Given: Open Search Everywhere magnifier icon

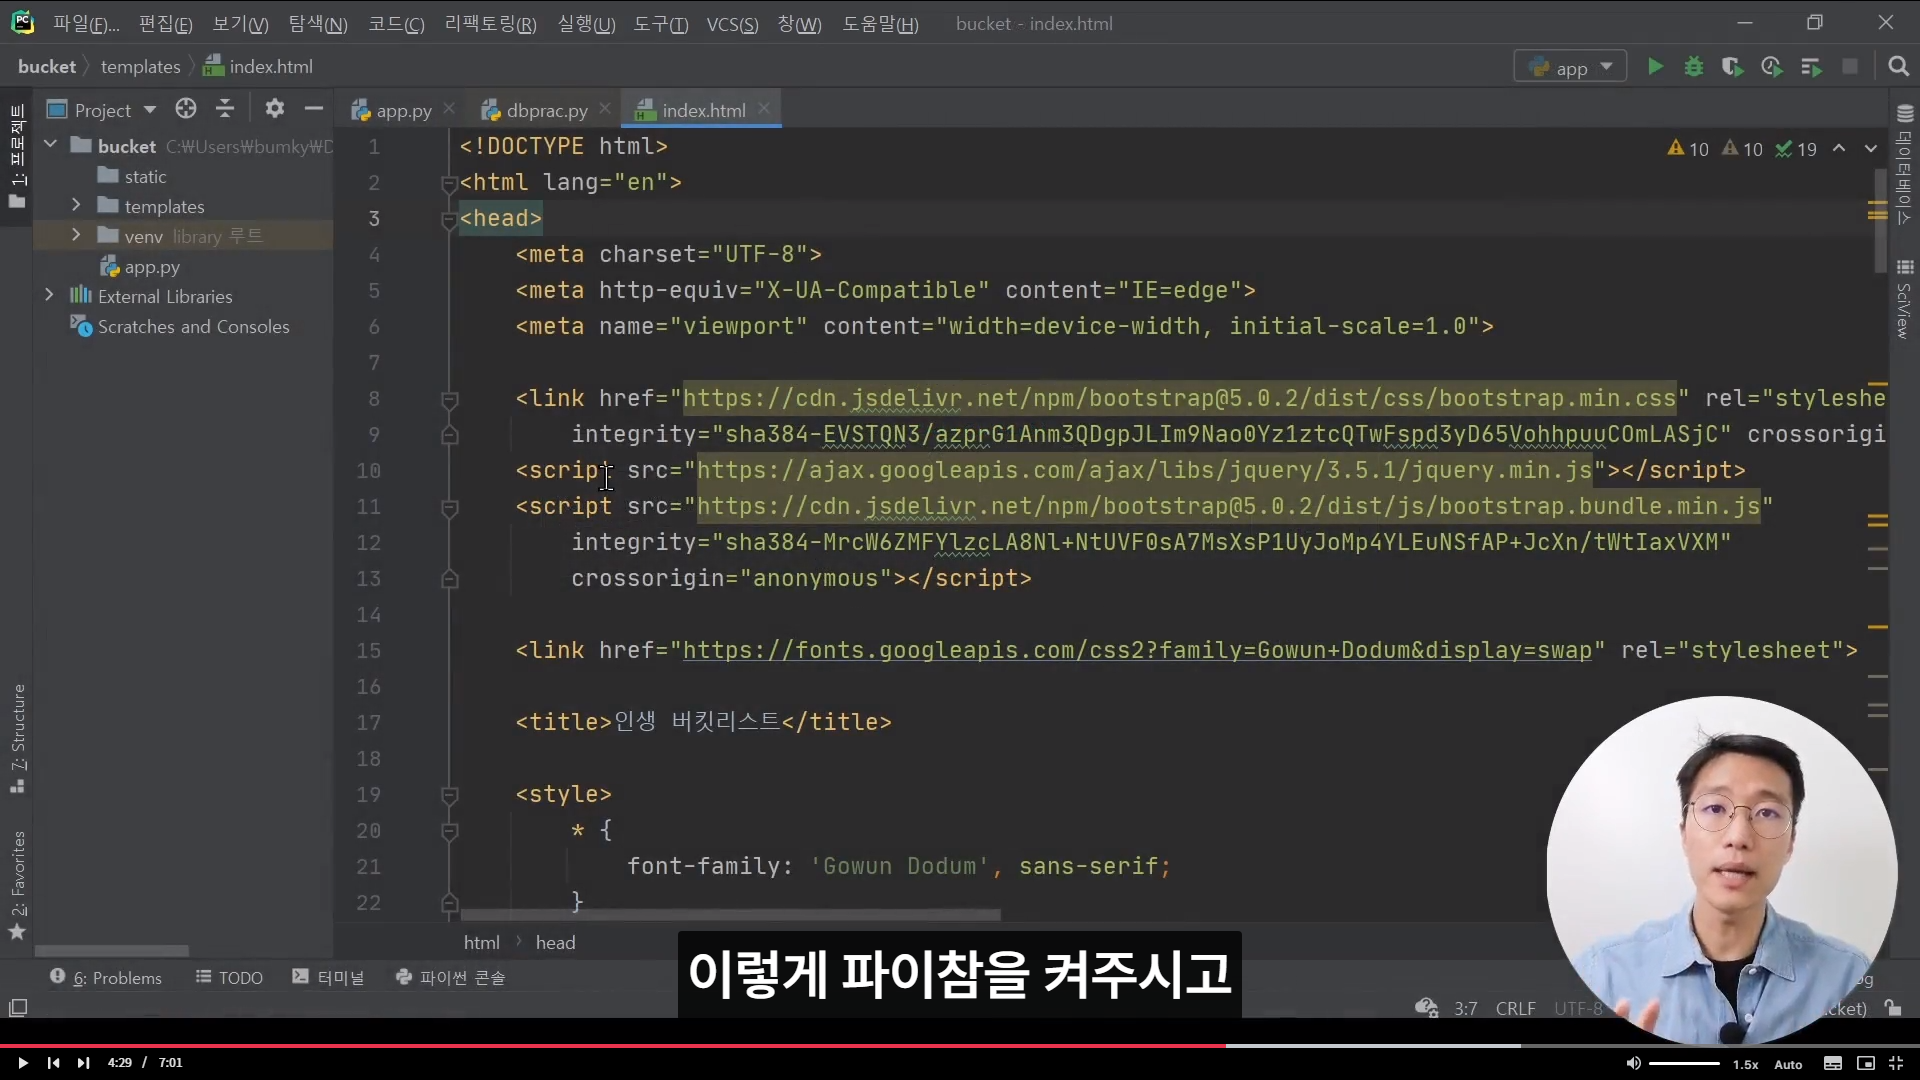Looking at the screenshot, I should click(1898, 67).
